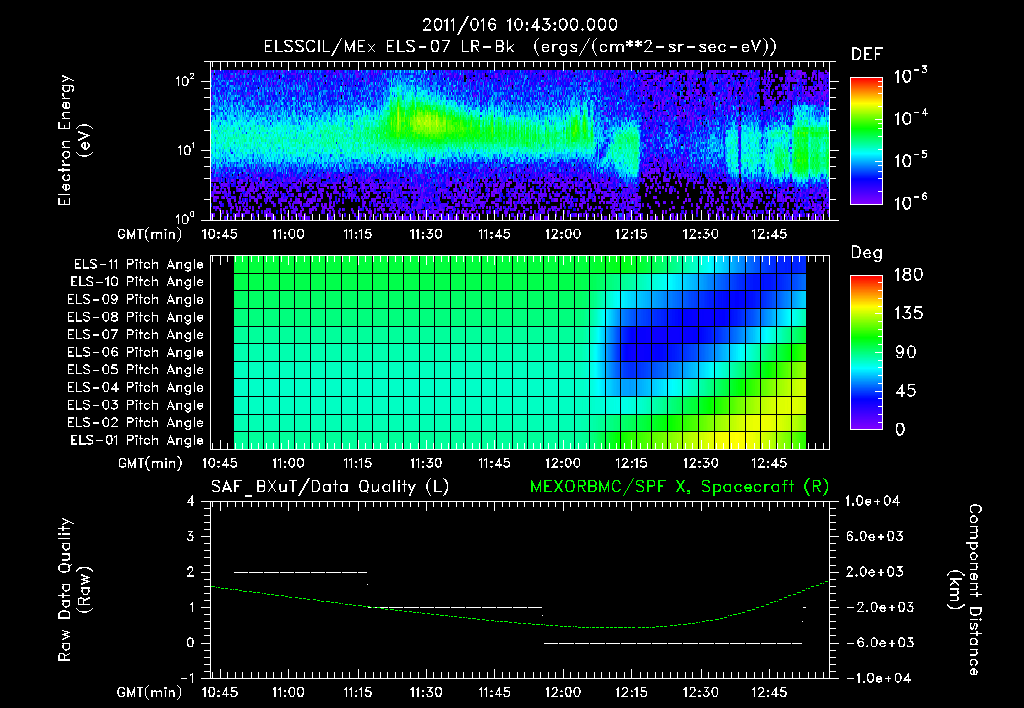Click the 3 tick on Raw Data Quality axis
The height and width of the screenshot is (708, 1024).
(x=191, y=537)
